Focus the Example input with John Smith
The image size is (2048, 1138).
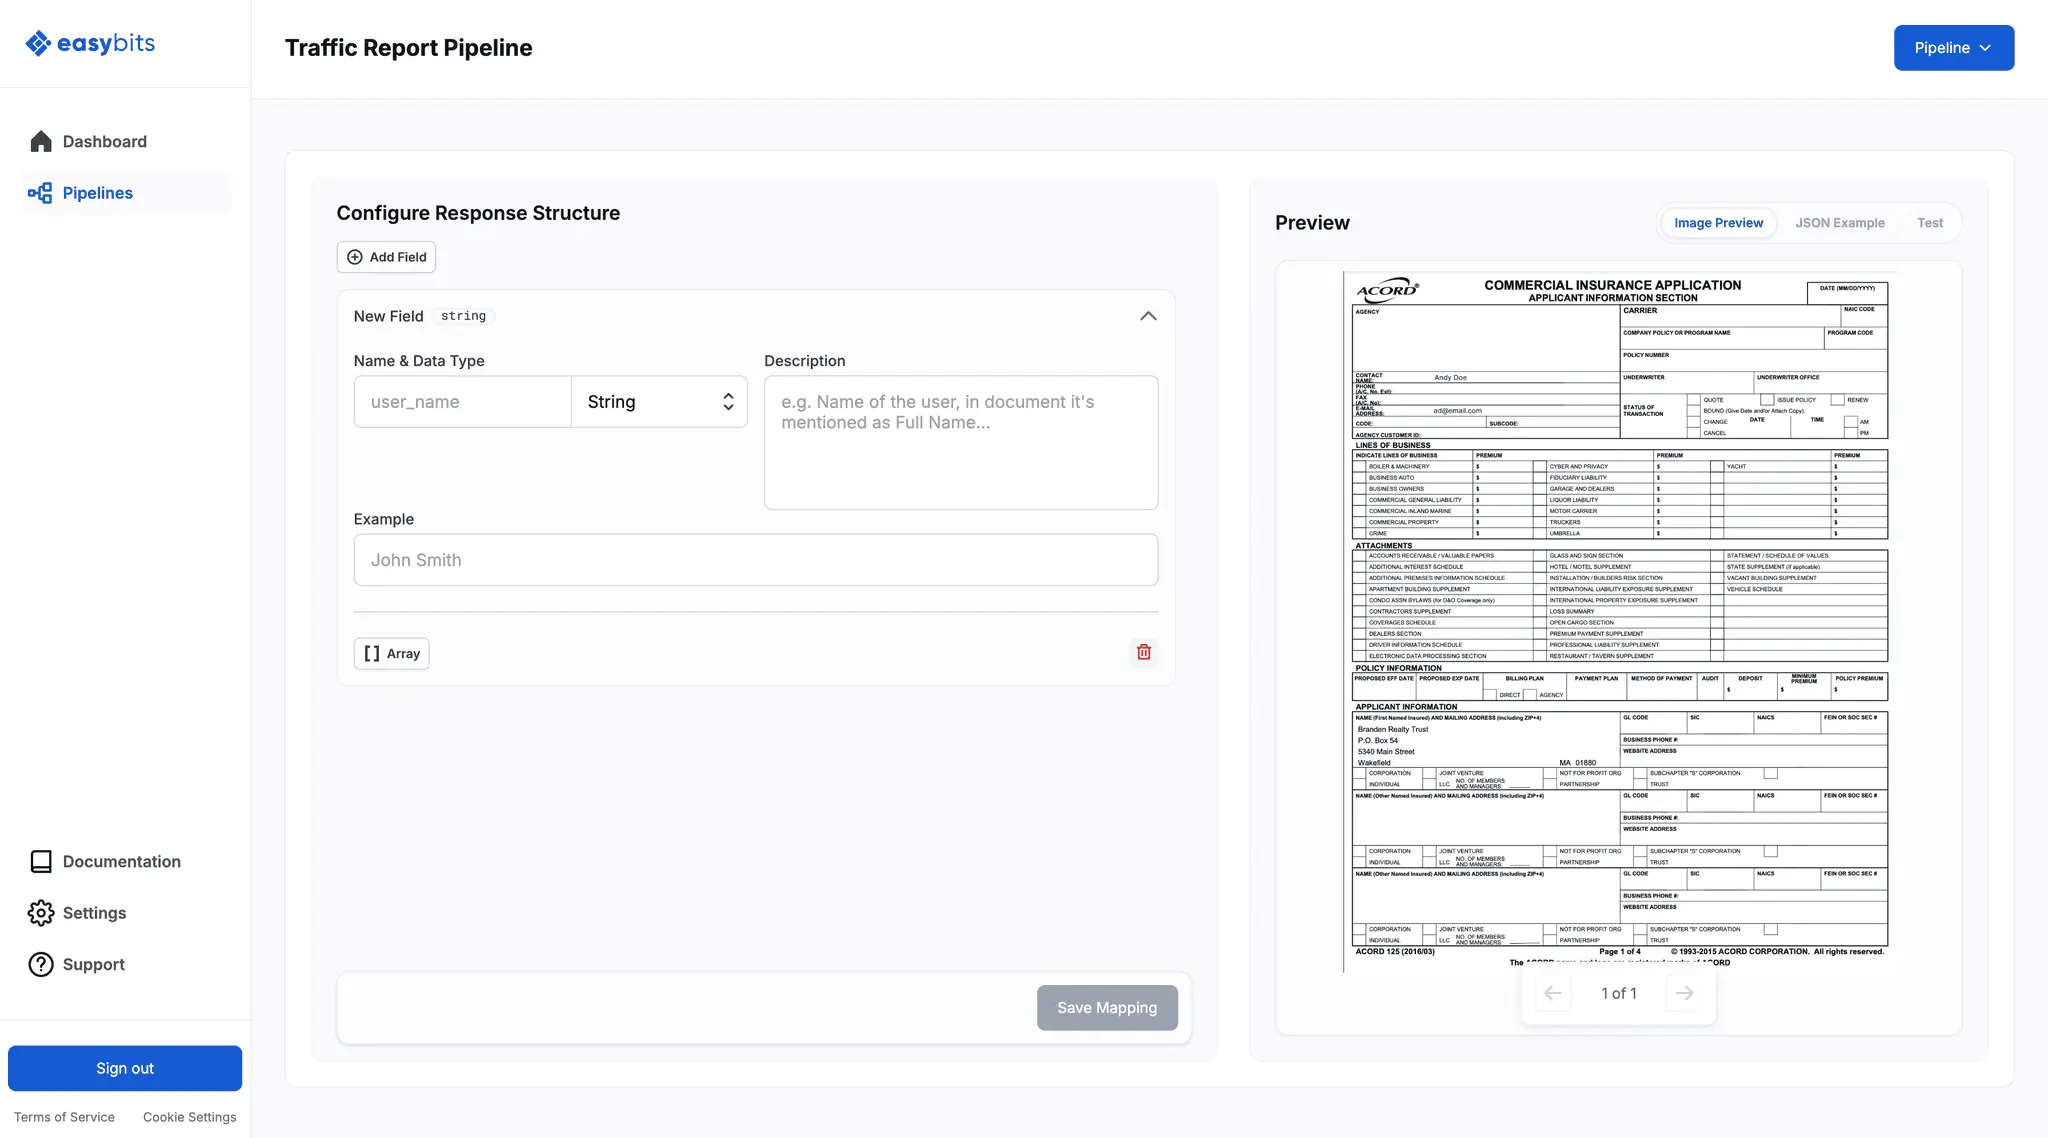pyautogui.click(x=755, y=559)
